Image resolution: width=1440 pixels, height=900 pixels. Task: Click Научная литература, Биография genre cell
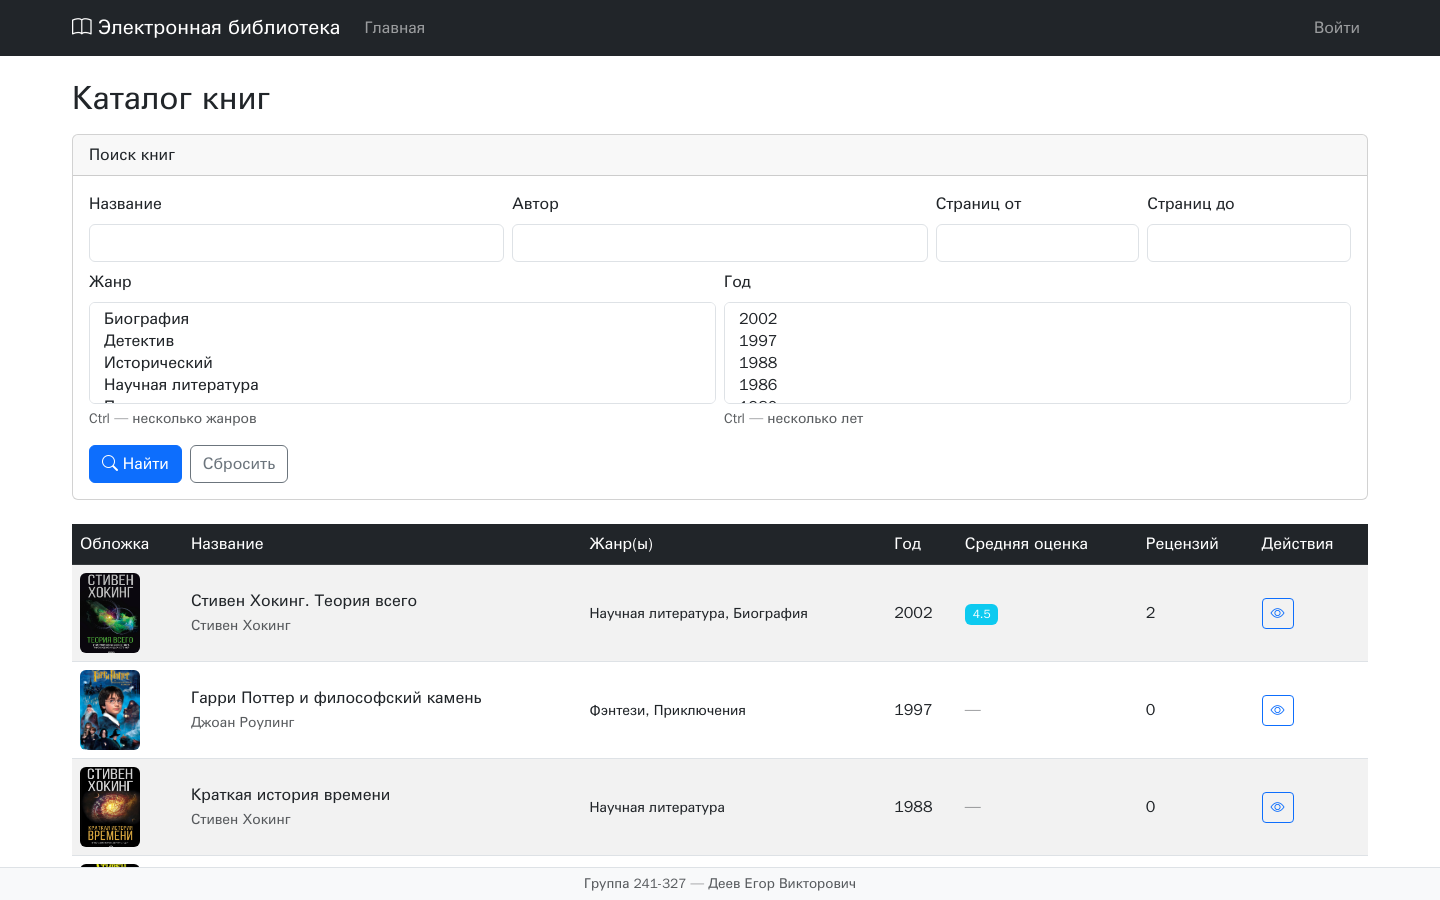[x=698, y=613]
